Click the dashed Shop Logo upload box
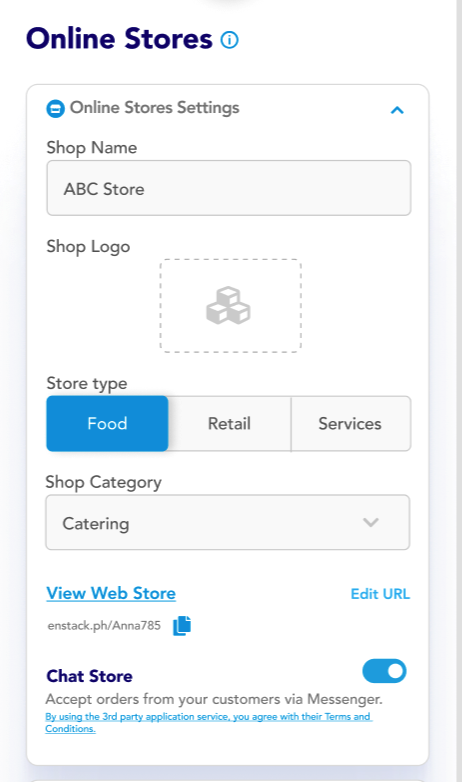The height and width of the screenshot is (782, 462). (231, 306)
